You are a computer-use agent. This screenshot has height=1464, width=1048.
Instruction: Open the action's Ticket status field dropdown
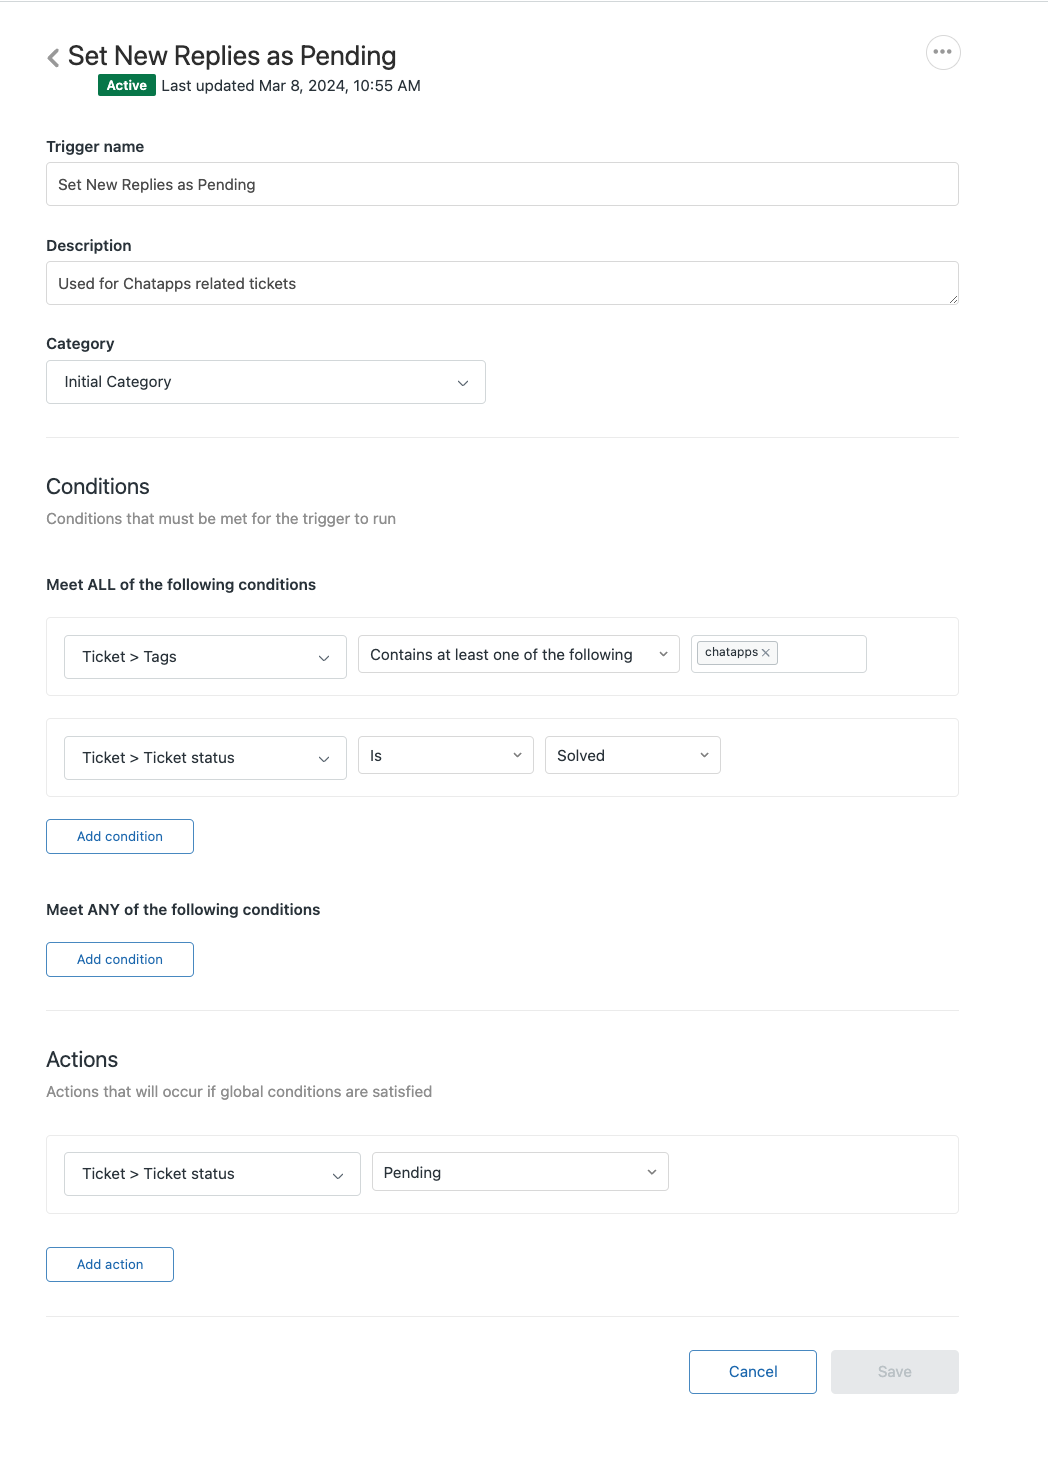212,1174
